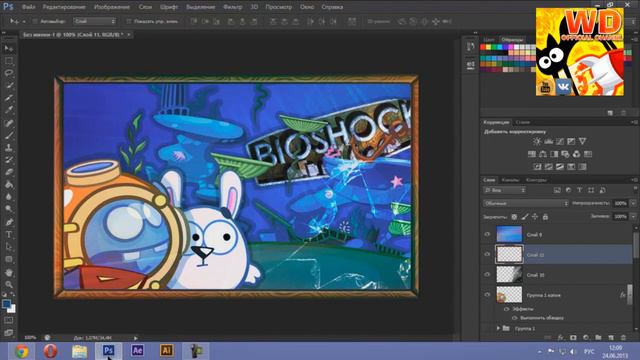Viewport: 640px width, 360px height.
Task: Set the background color swatch
Action: coord(12,309)
